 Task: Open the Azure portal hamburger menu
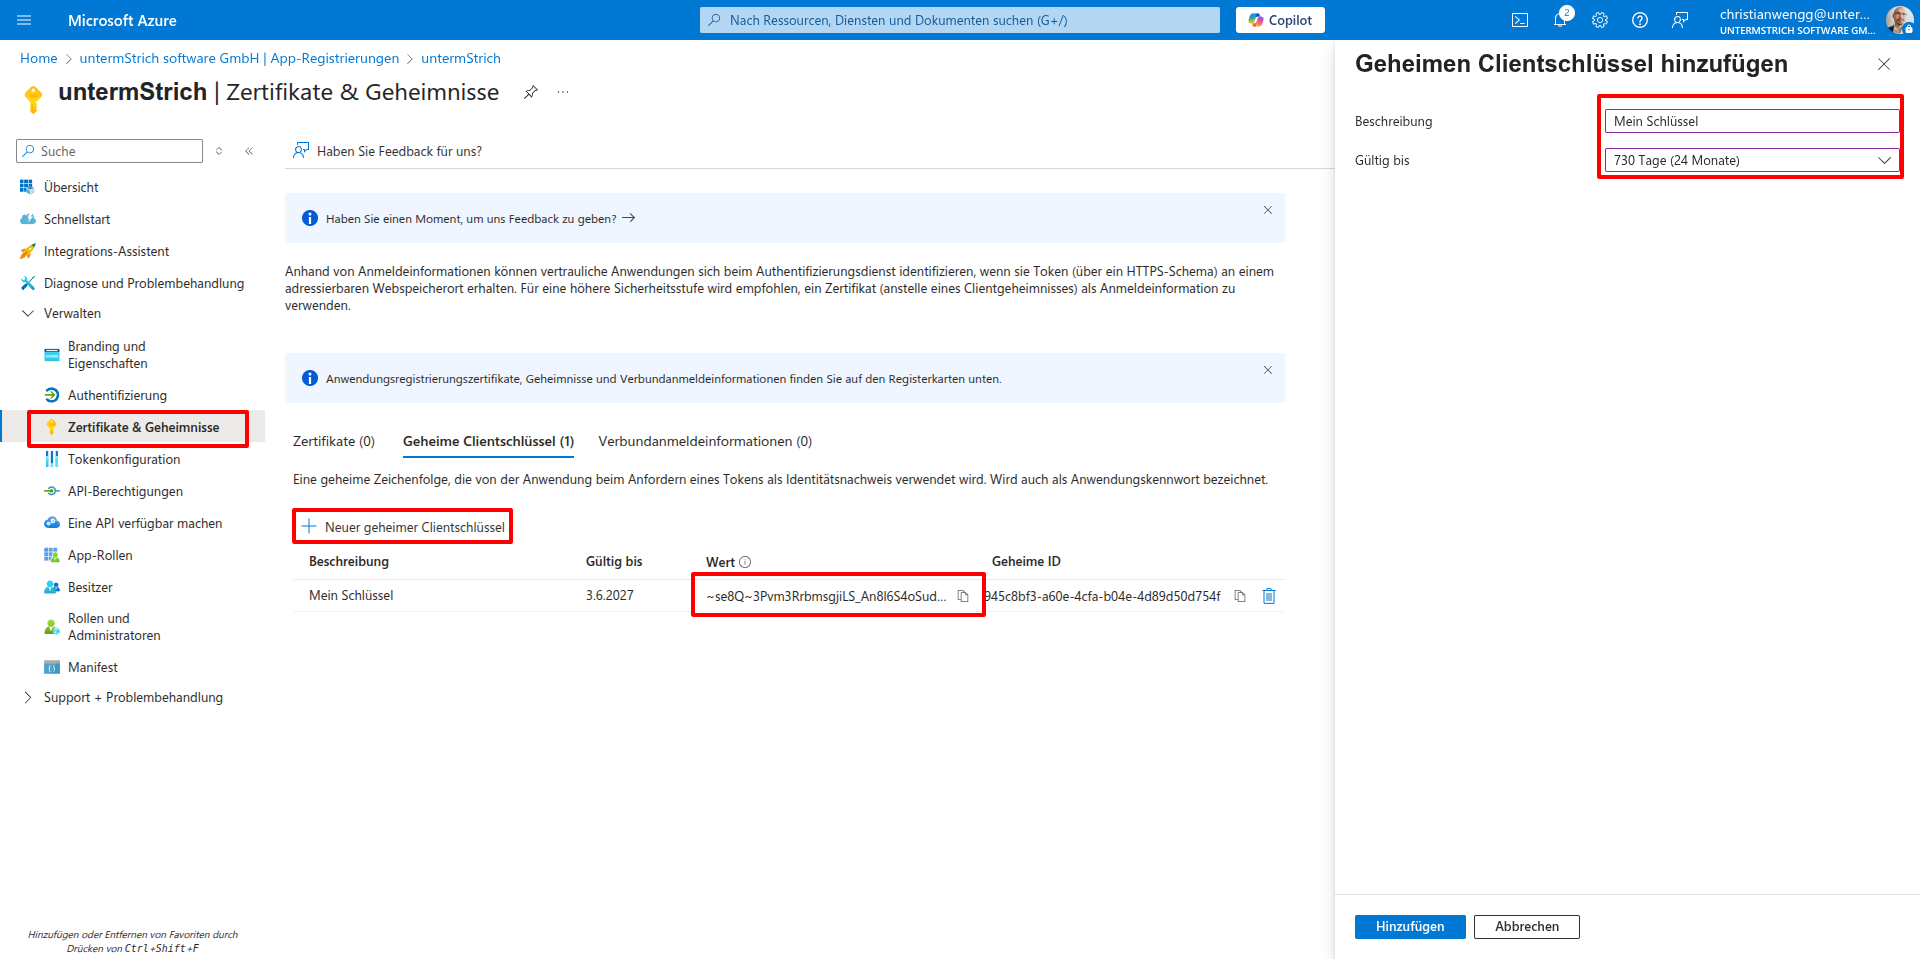25,20
